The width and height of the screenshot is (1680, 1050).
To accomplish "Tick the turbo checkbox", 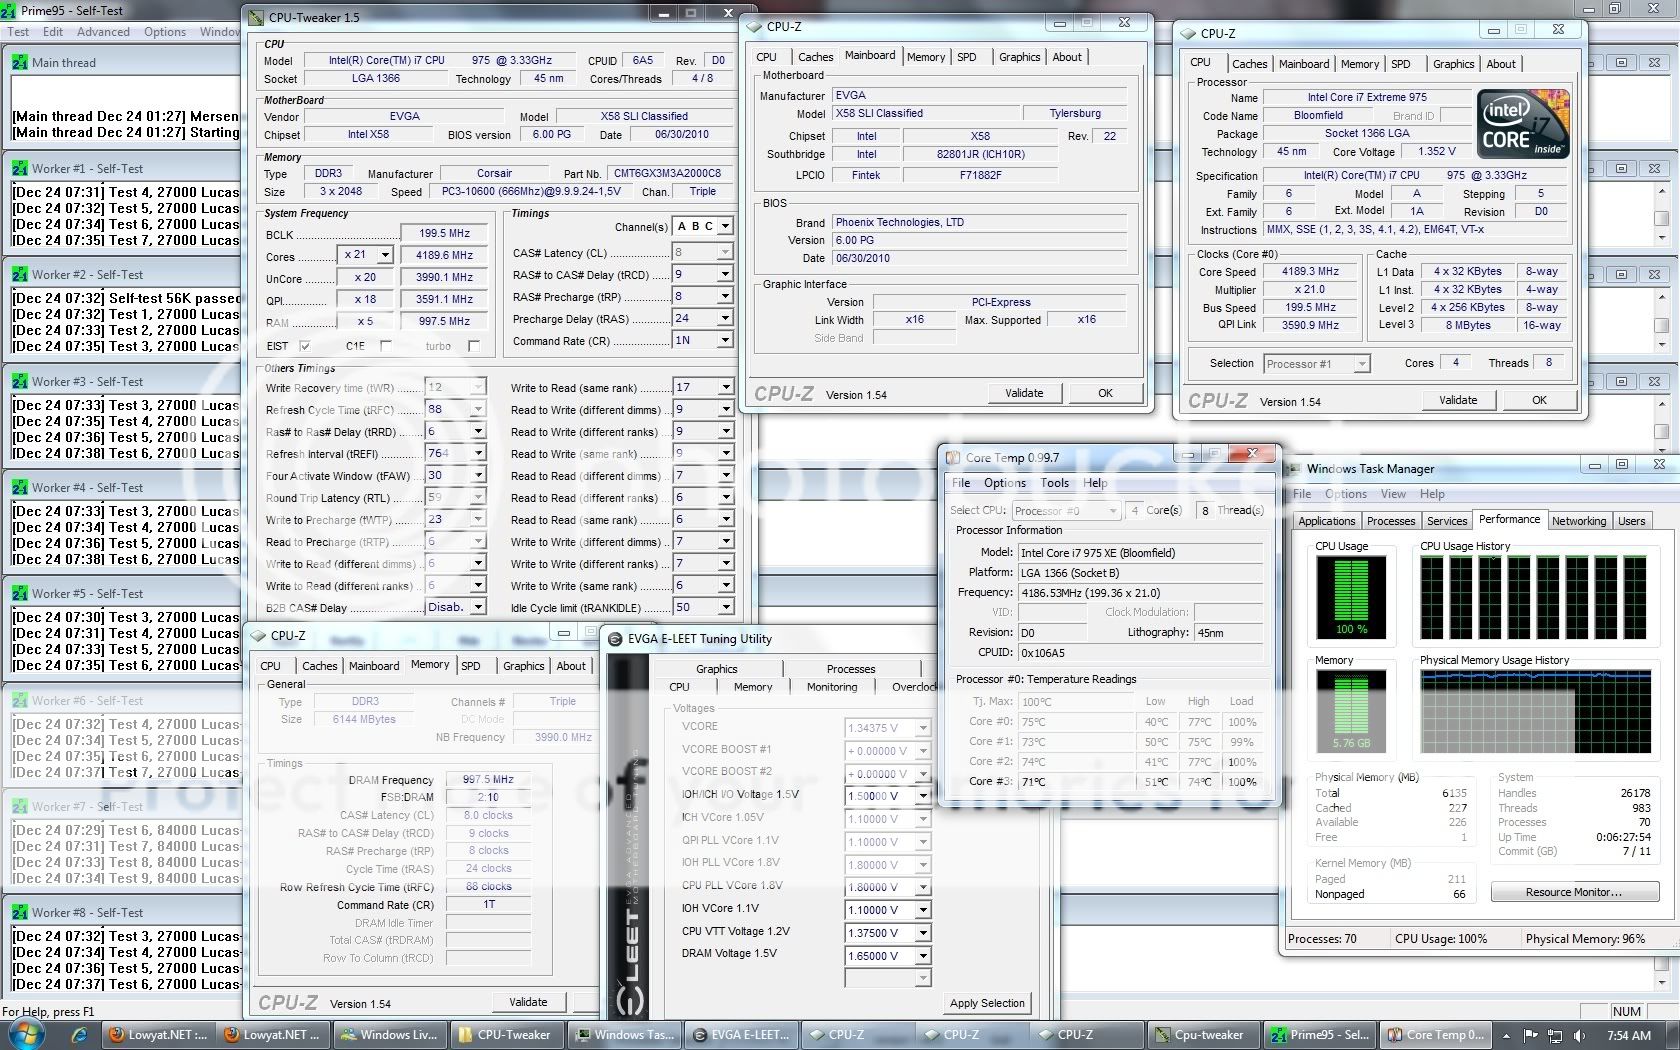I will pos(474,346).
